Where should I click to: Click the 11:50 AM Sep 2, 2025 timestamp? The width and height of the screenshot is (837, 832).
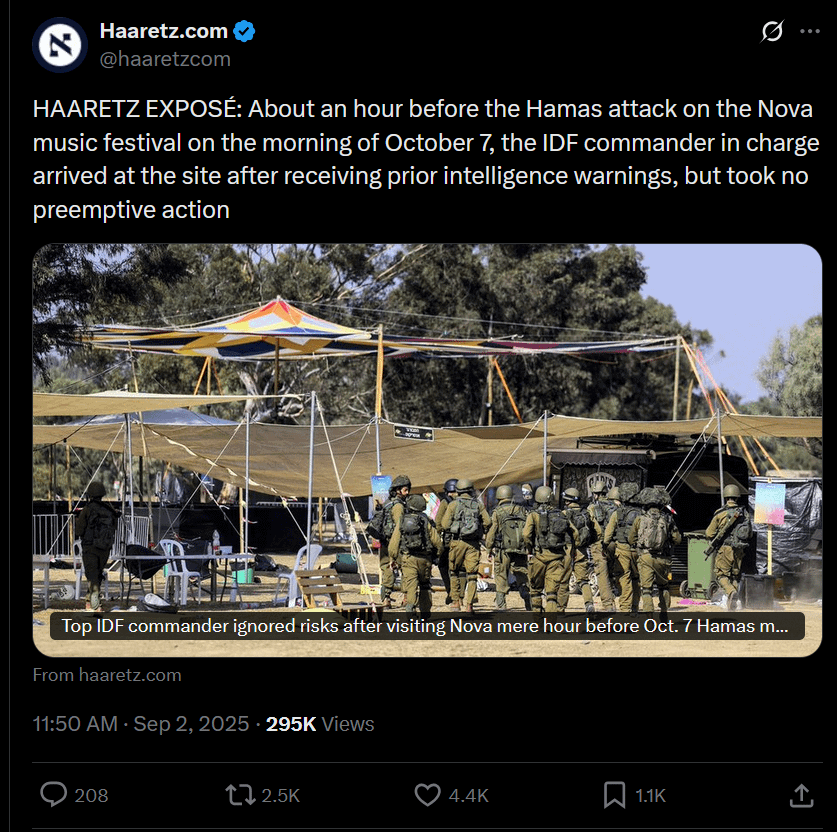coord(141,724)
